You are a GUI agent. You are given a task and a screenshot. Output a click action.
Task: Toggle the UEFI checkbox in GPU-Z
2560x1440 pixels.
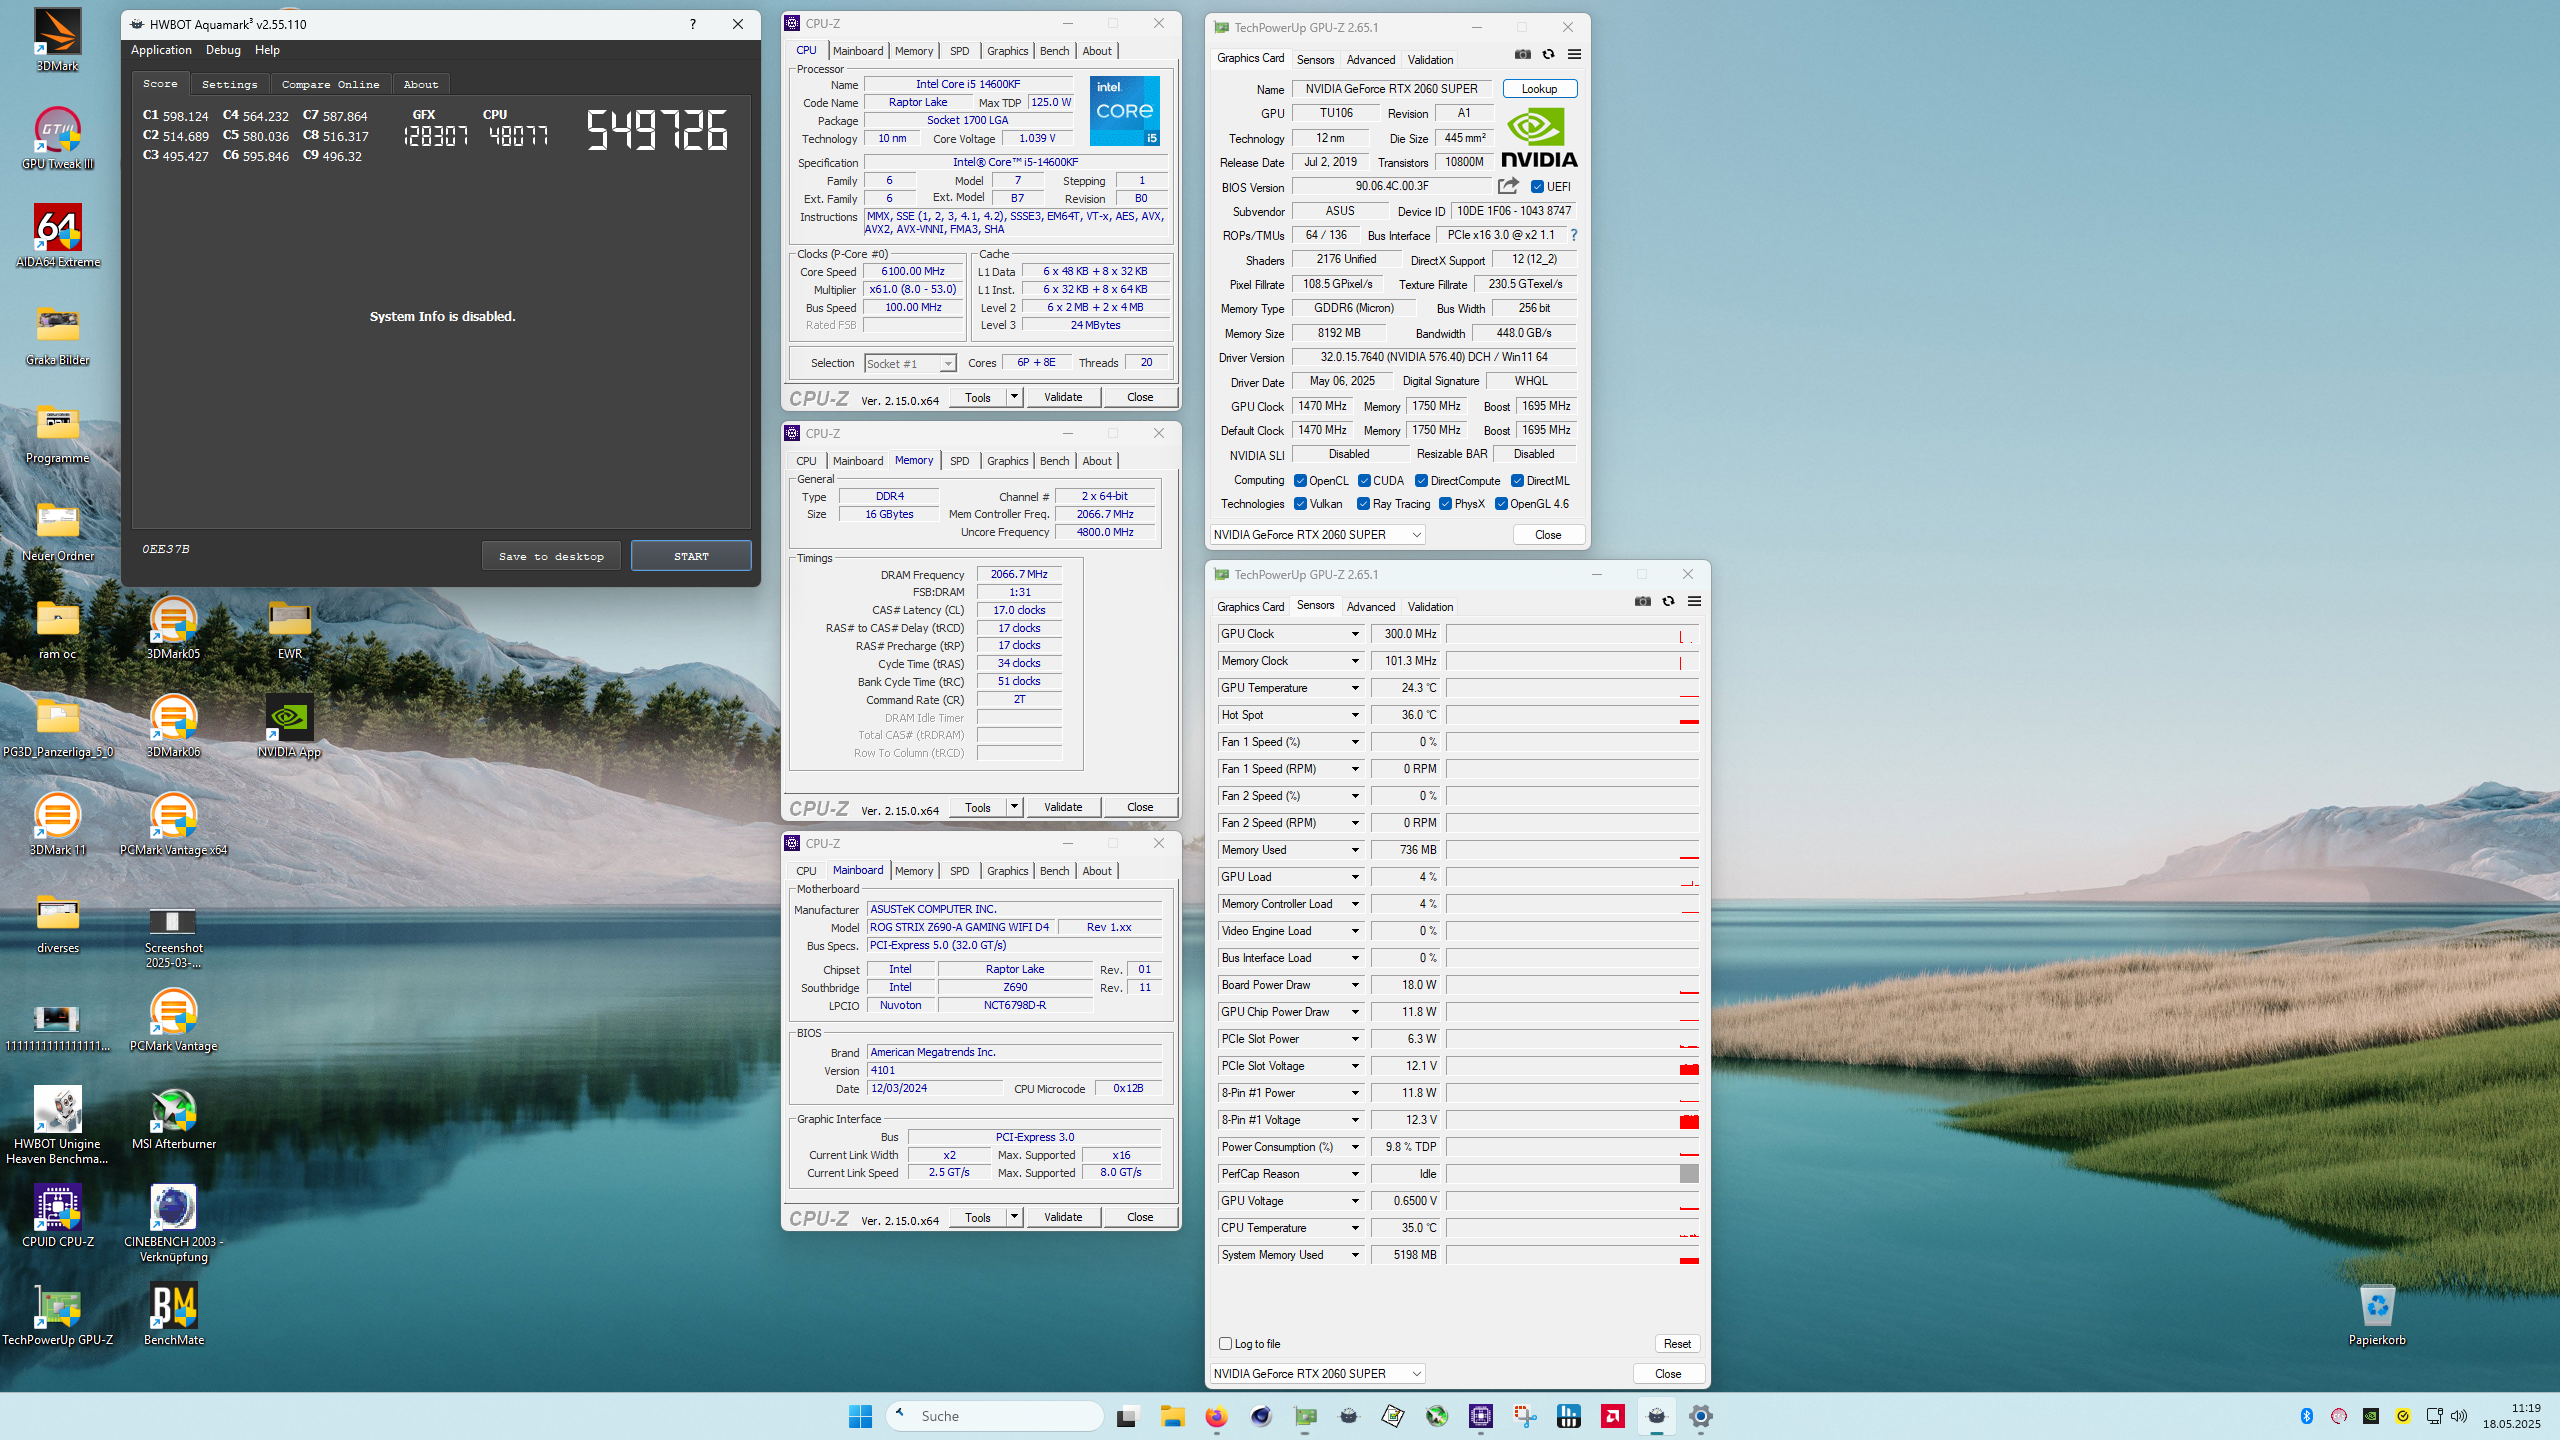click(1537, 187)
